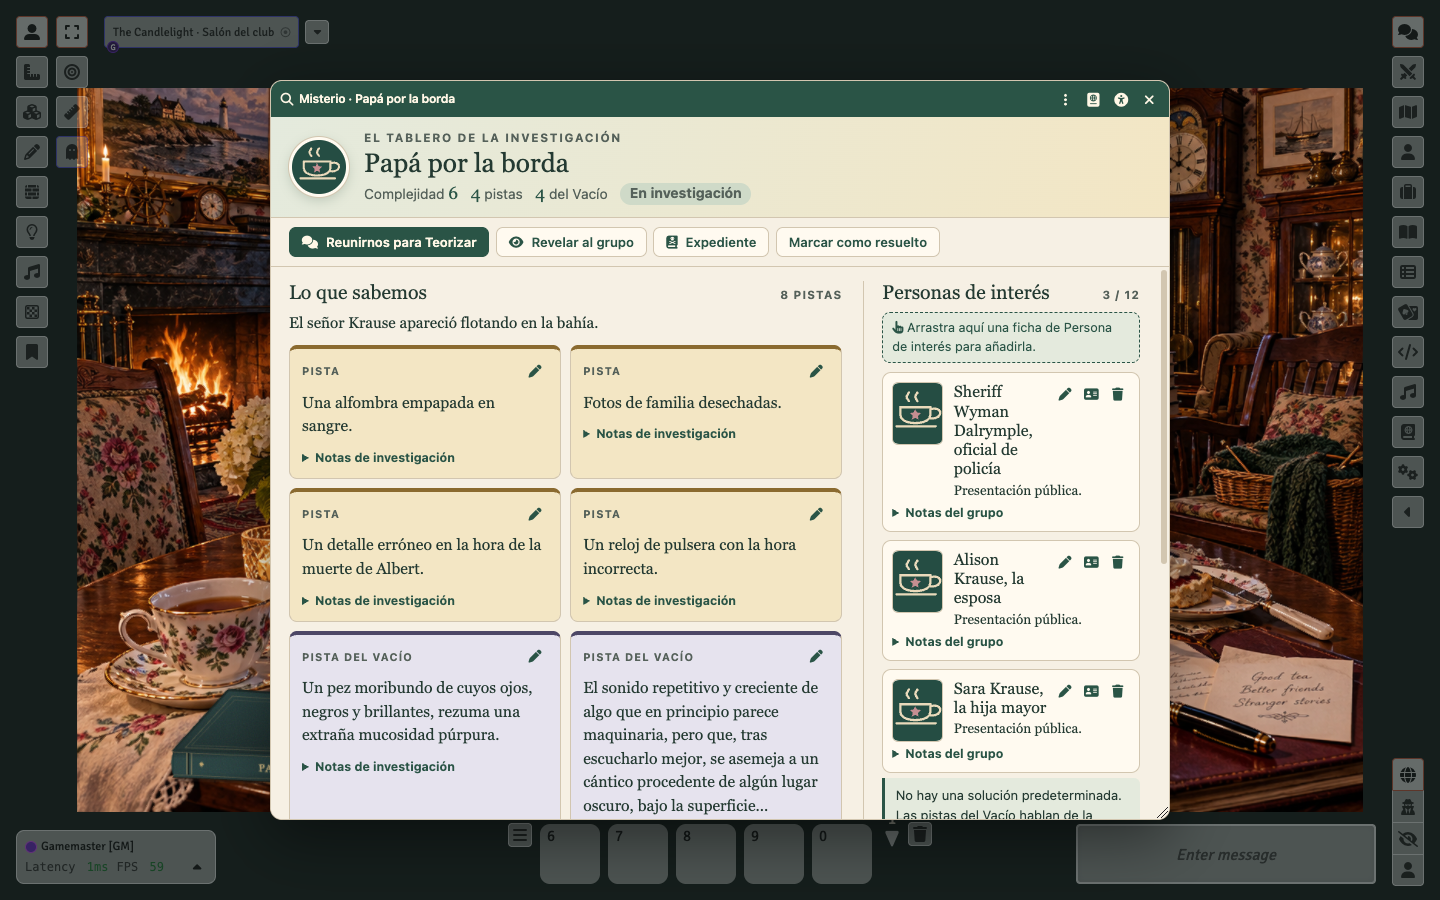
Task: Expand notes under 'Un reloj de pulsera' clue
Action: 660,601
